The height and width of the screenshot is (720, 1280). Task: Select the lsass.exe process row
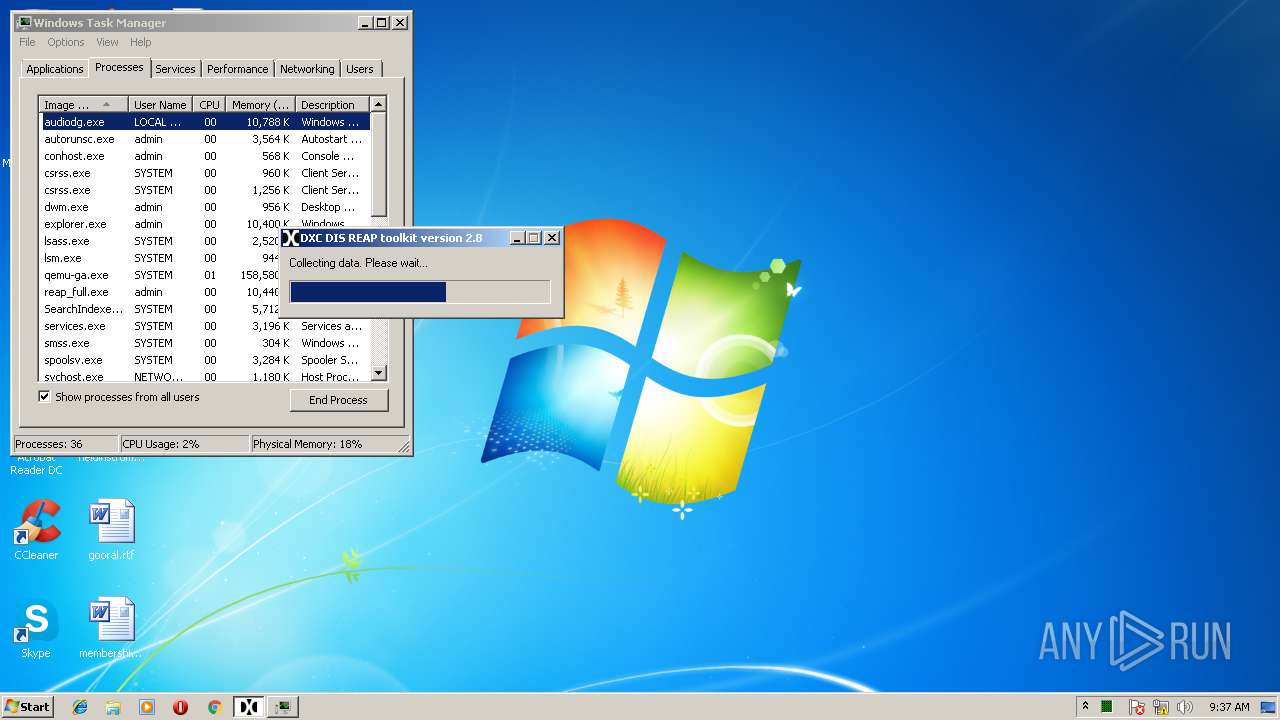[160, 241]
